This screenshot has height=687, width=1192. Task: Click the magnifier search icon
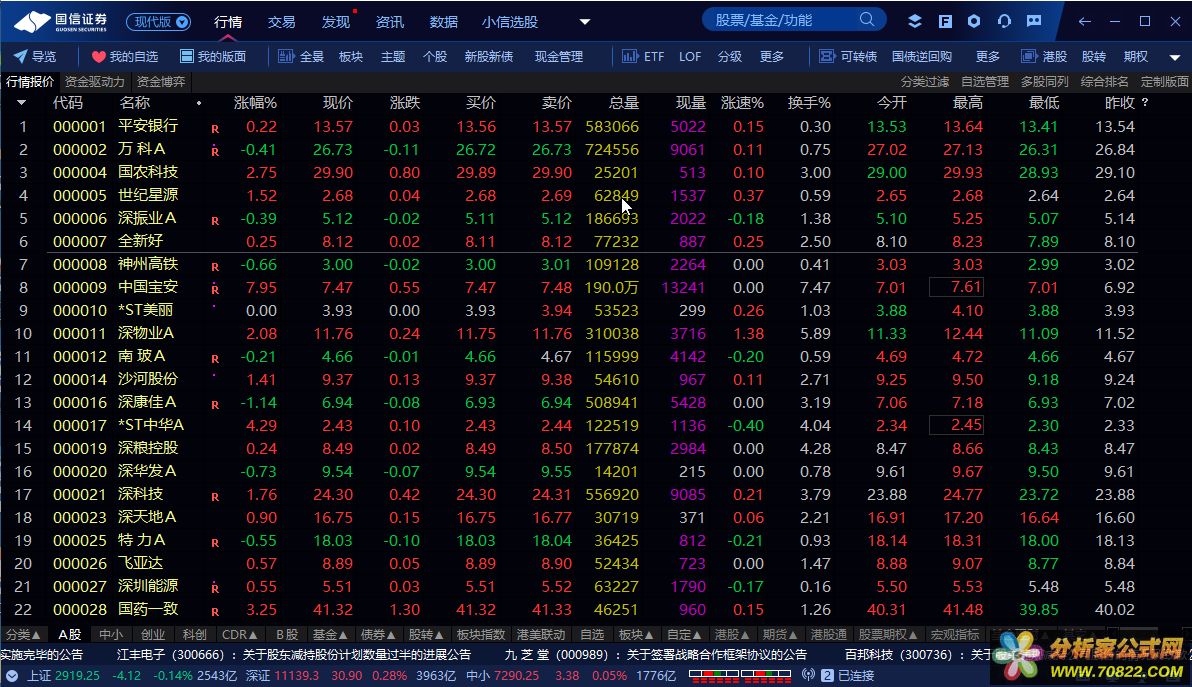(x=867, y=20)
